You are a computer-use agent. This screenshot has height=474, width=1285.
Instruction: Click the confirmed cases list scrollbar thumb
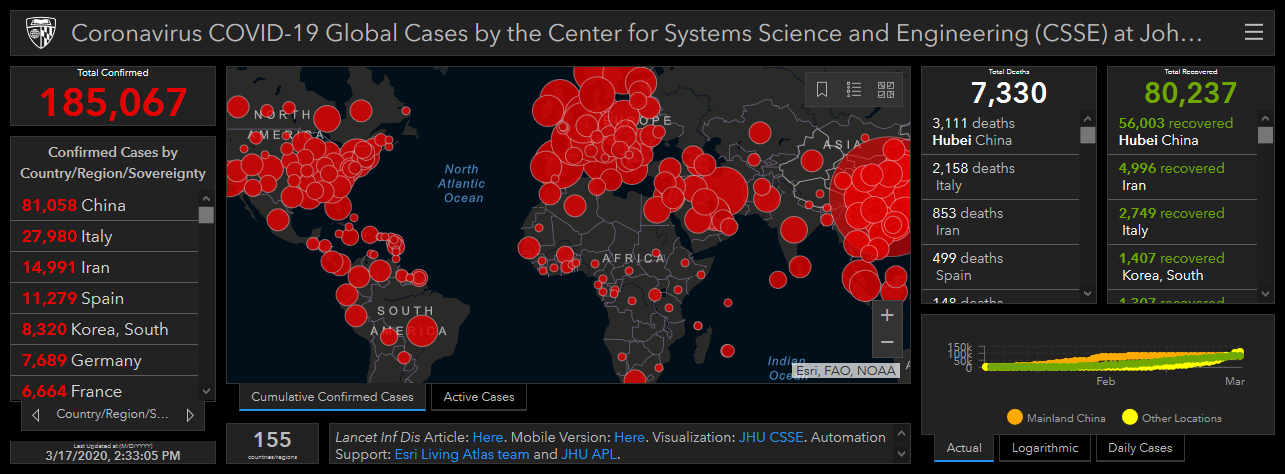click(206, 214)
